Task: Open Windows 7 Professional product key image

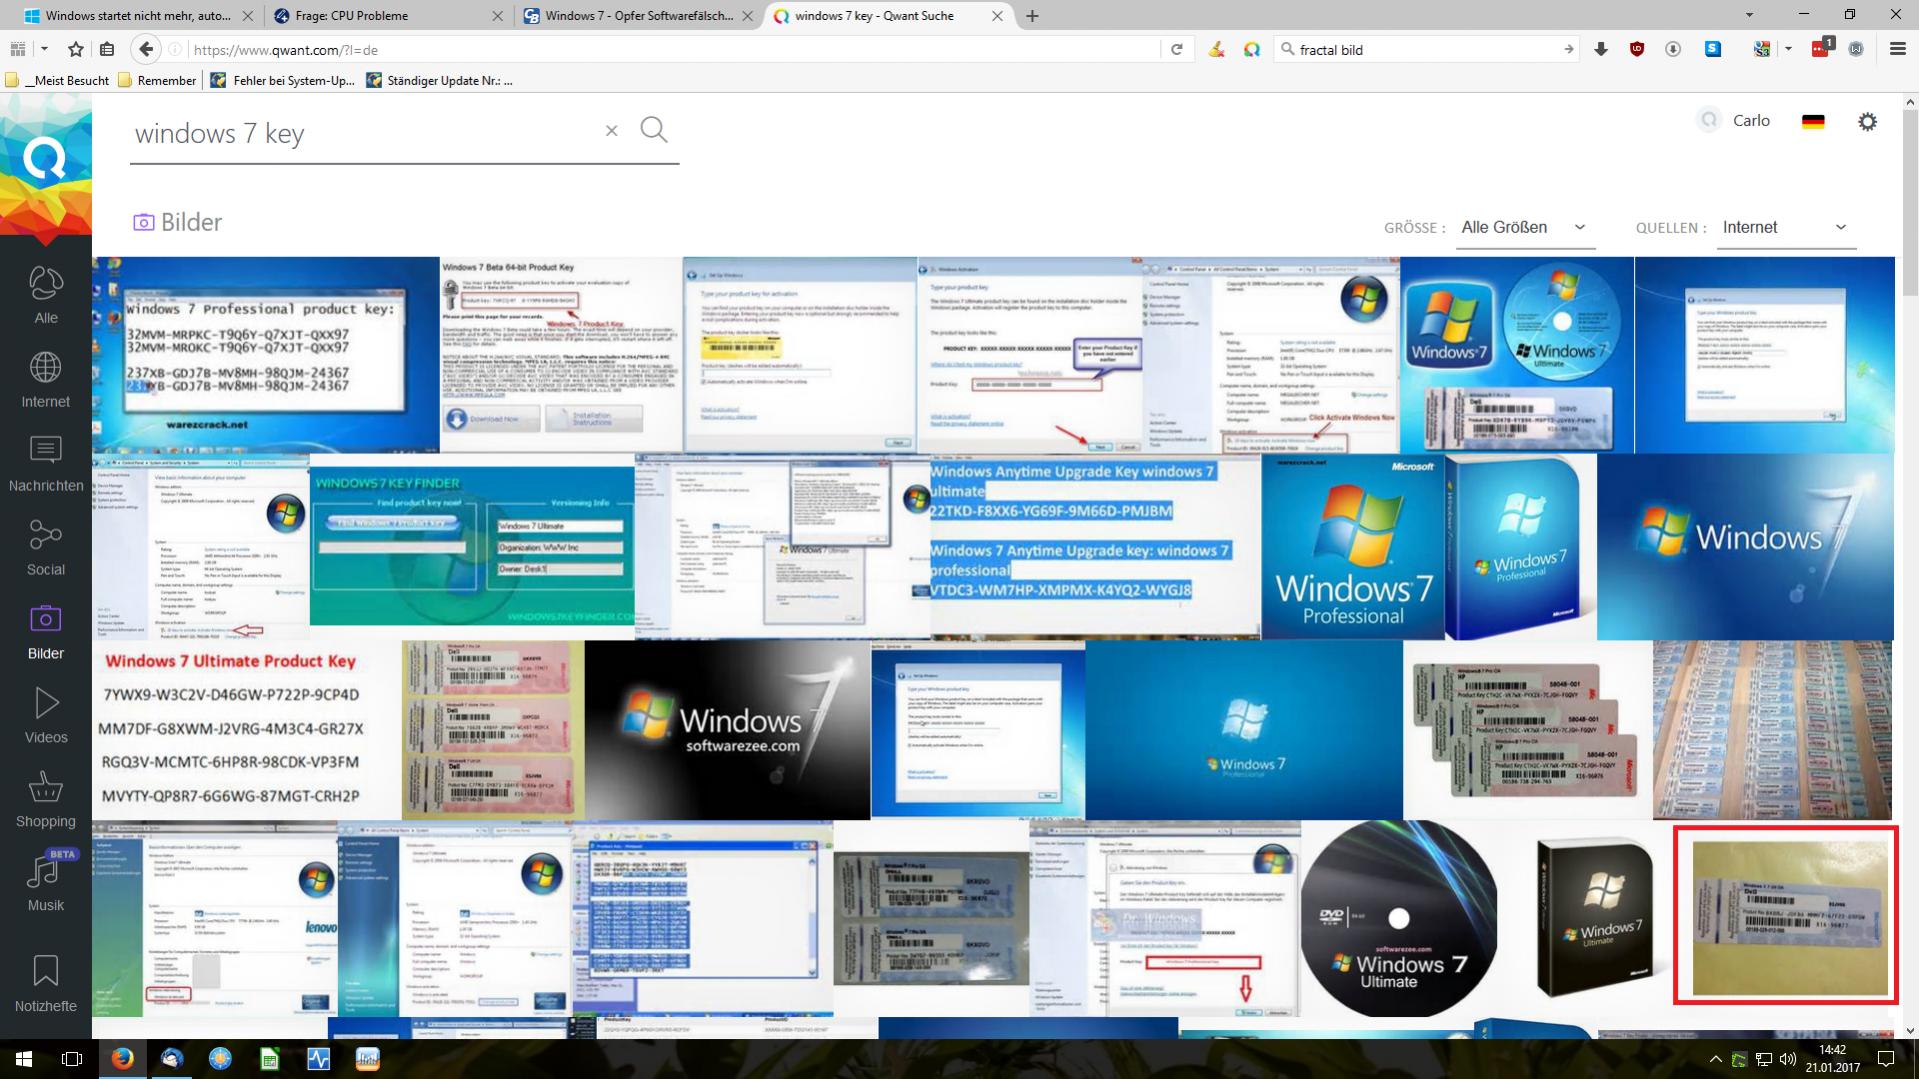Action: coord(265,355)
